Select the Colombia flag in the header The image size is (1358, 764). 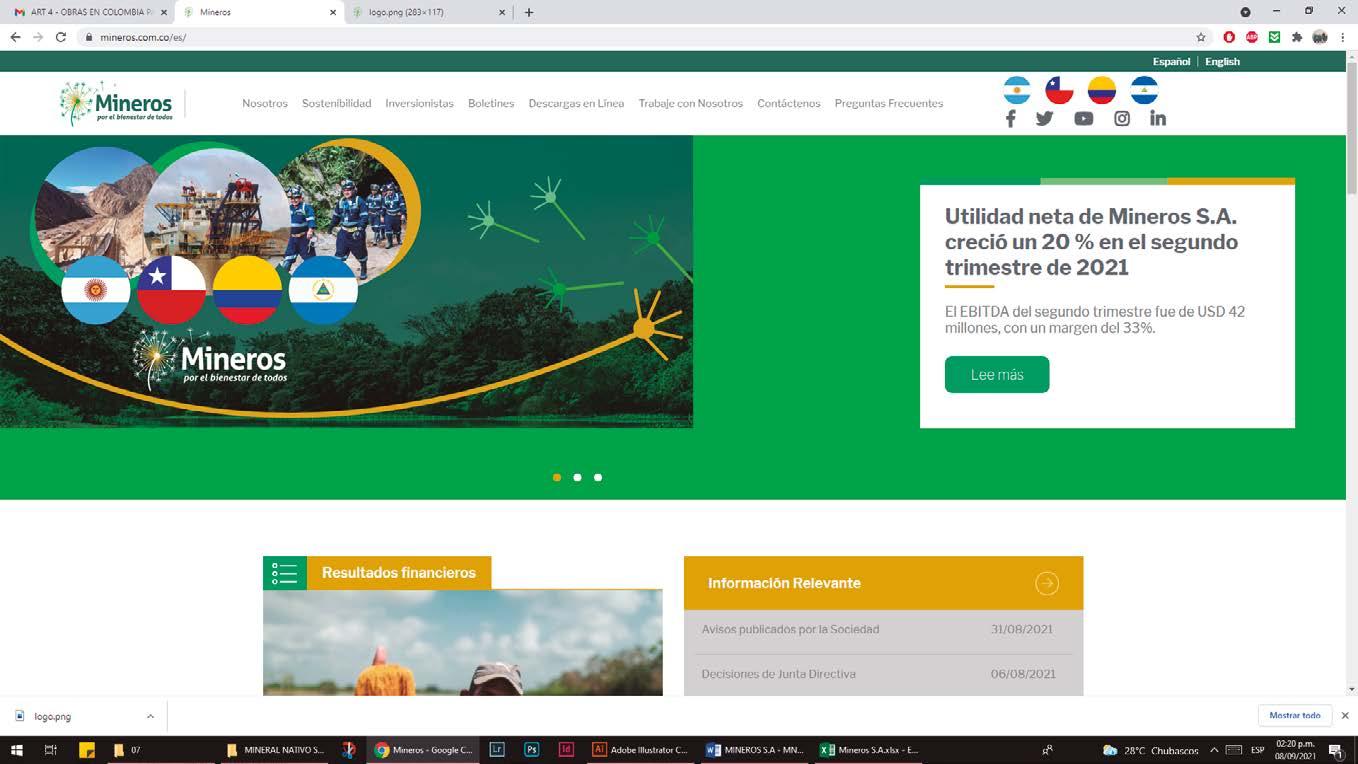pyautogui.click(x=1102, y=91)
